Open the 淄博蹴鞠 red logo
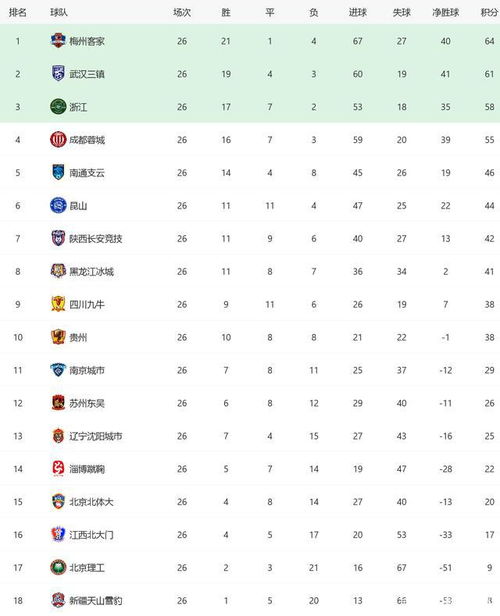The height and width of the screenshot is (616, 500). (58, 469)
